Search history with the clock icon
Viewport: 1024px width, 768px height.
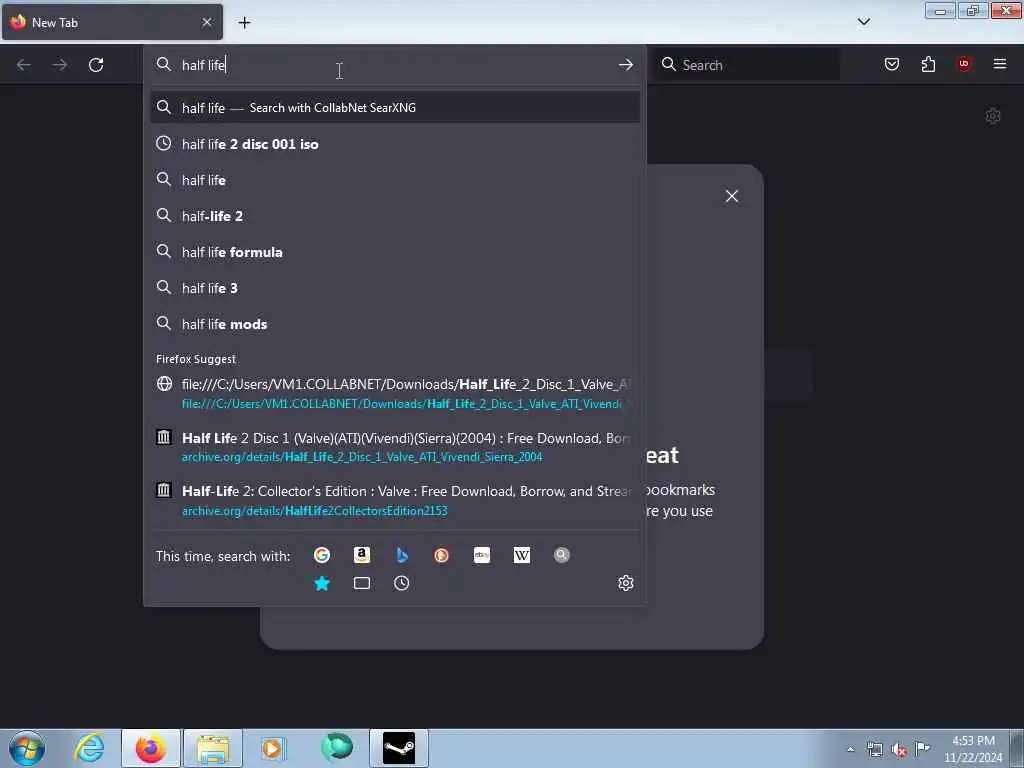[x=402, y=583]
